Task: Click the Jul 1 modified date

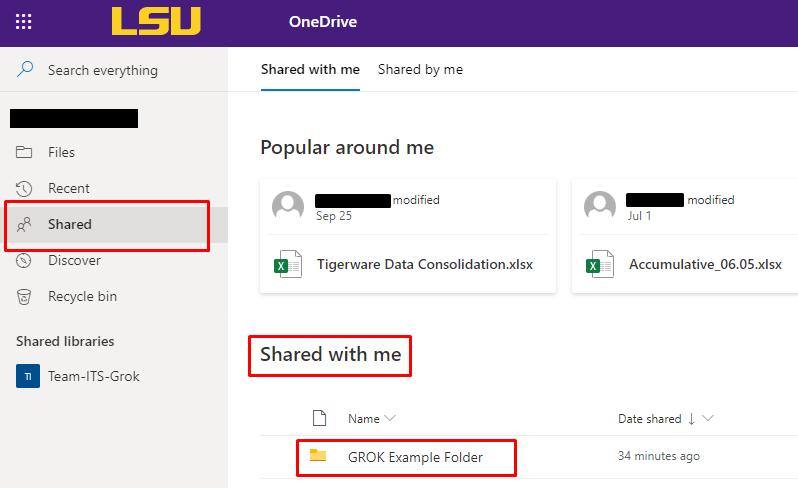Action: click(640, 216)
